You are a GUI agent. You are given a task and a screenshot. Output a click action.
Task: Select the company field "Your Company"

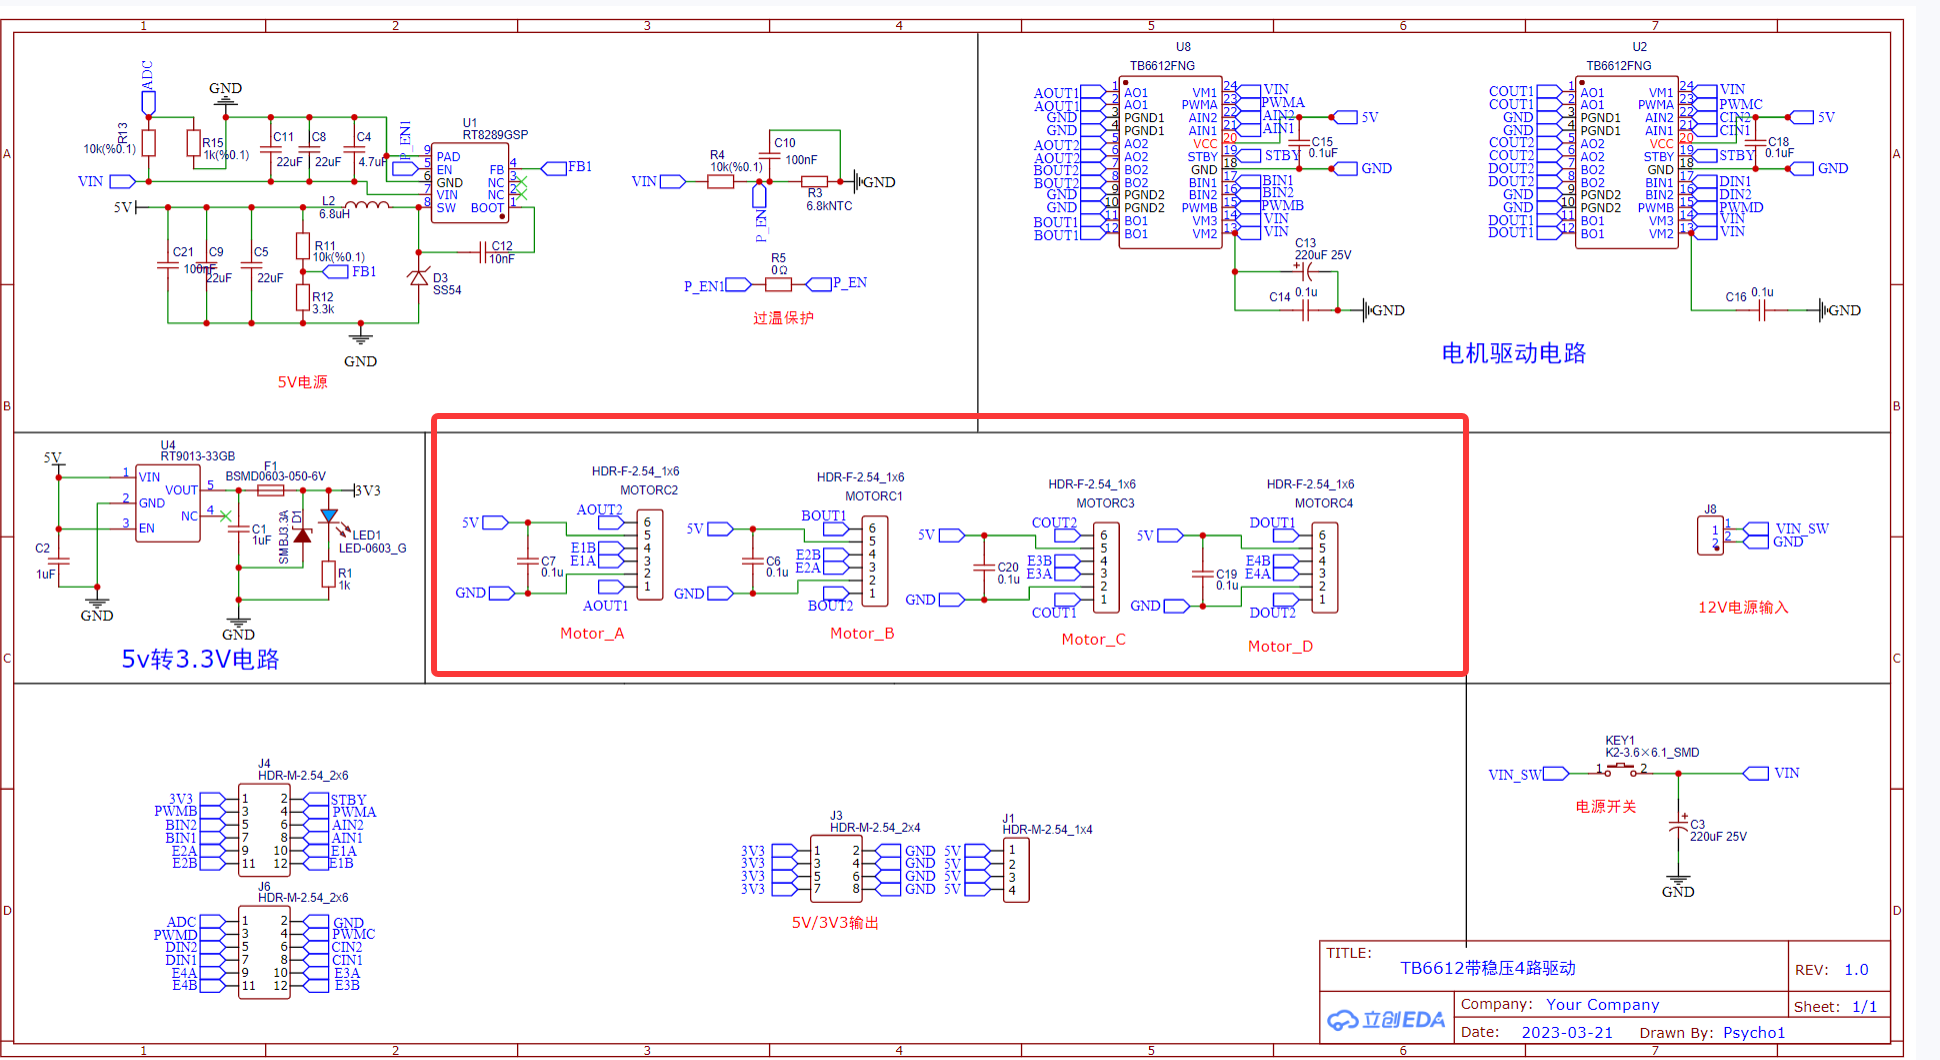1602,1004
